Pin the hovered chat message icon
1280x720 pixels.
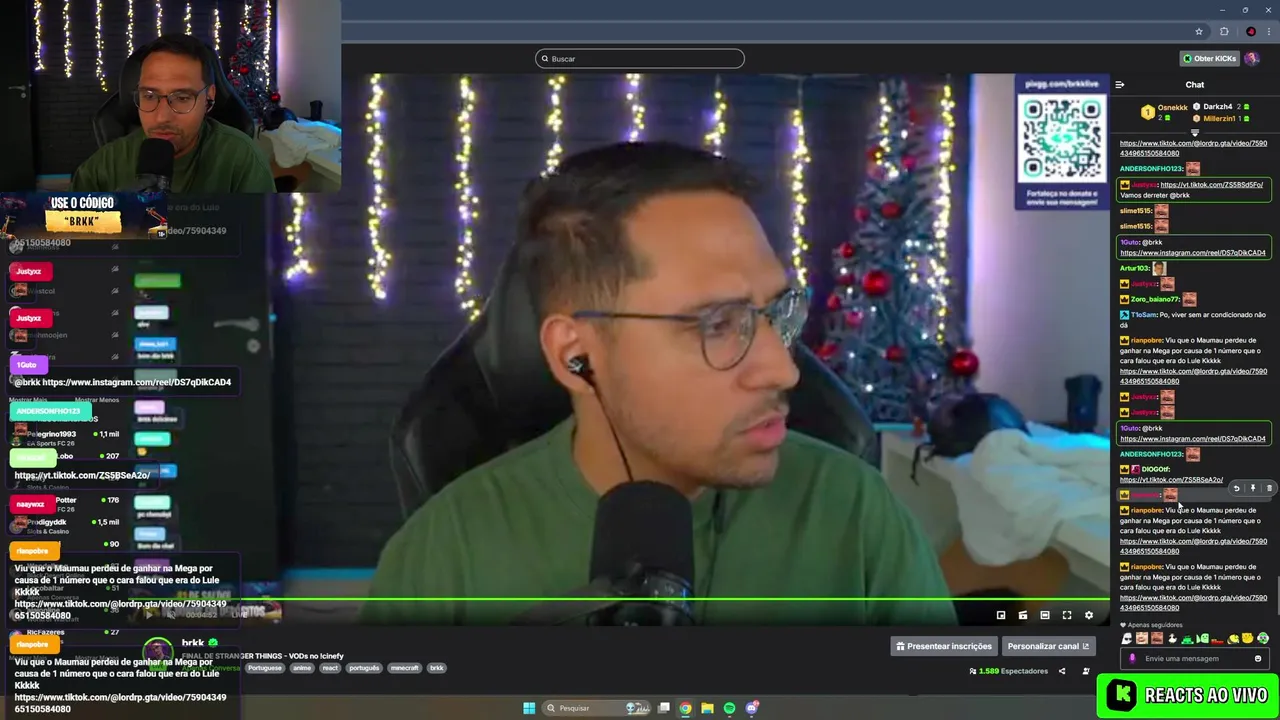(x=1252, y=488)
